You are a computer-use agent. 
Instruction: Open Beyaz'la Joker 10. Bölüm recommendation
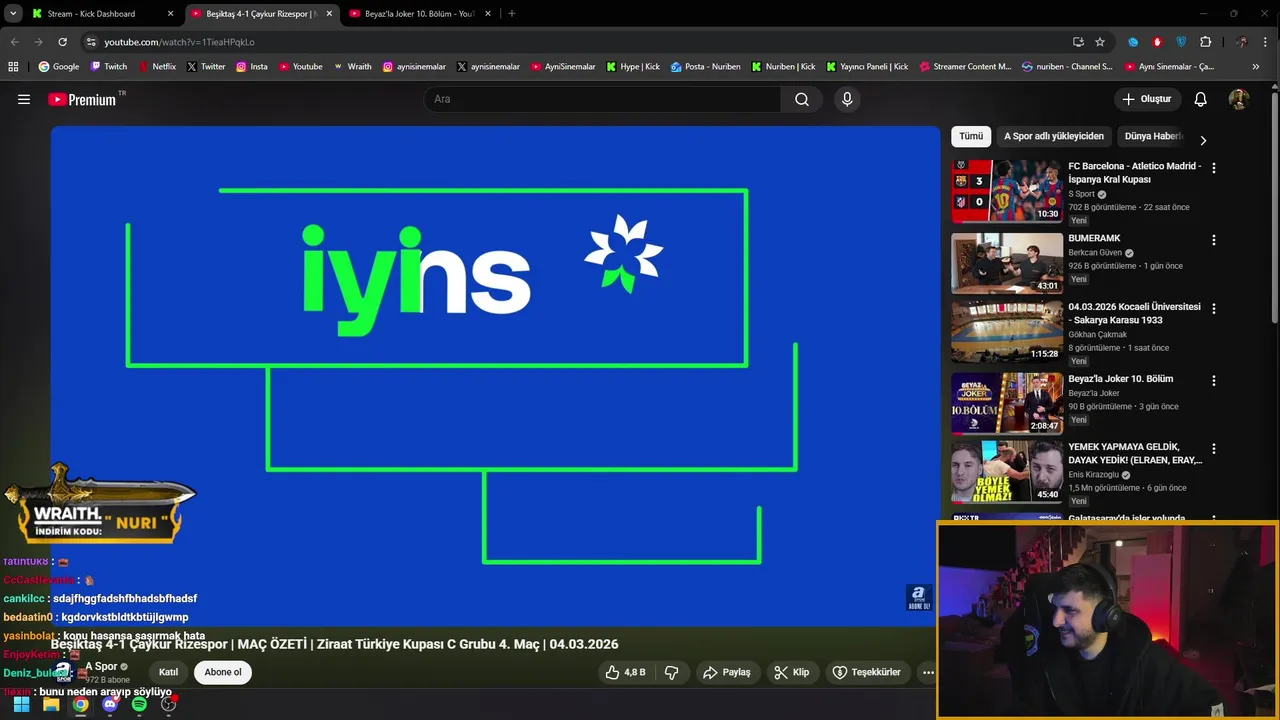[x=1120, y=379]
